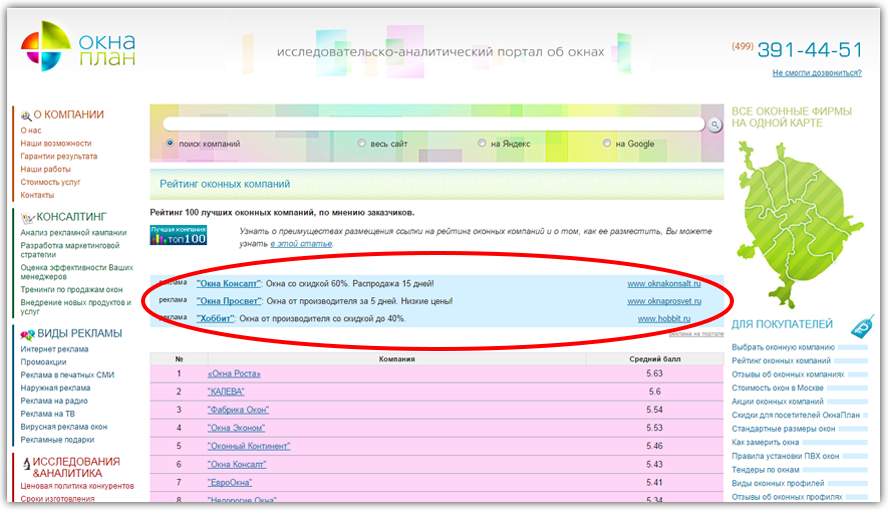
Task: Follow the 'Не смогли дозвониться?' link
Action: point(816,73)
